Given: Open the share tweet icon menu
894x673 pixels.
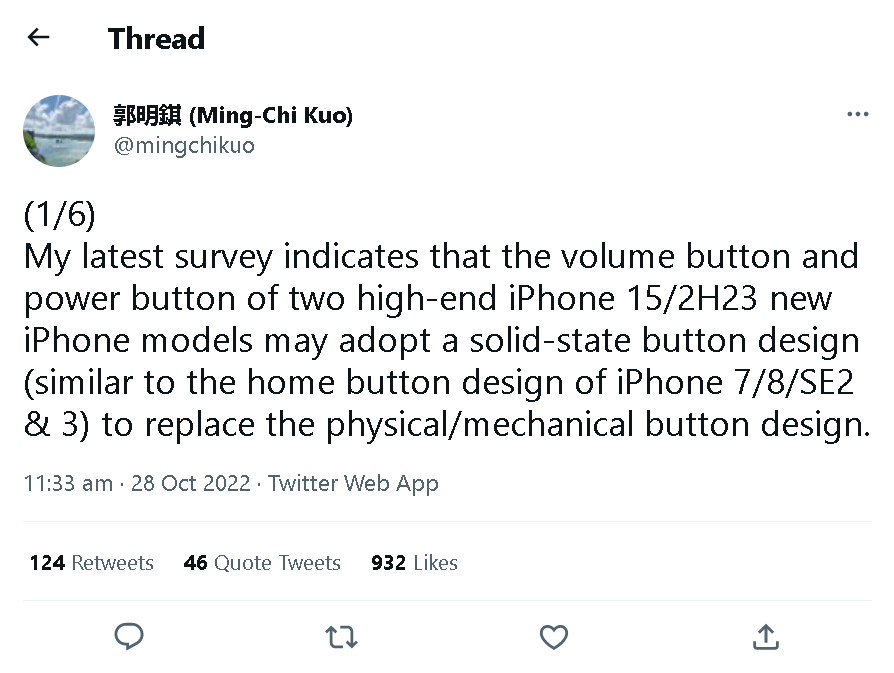Looking at the screenshot, I should (x=765, y=636).
